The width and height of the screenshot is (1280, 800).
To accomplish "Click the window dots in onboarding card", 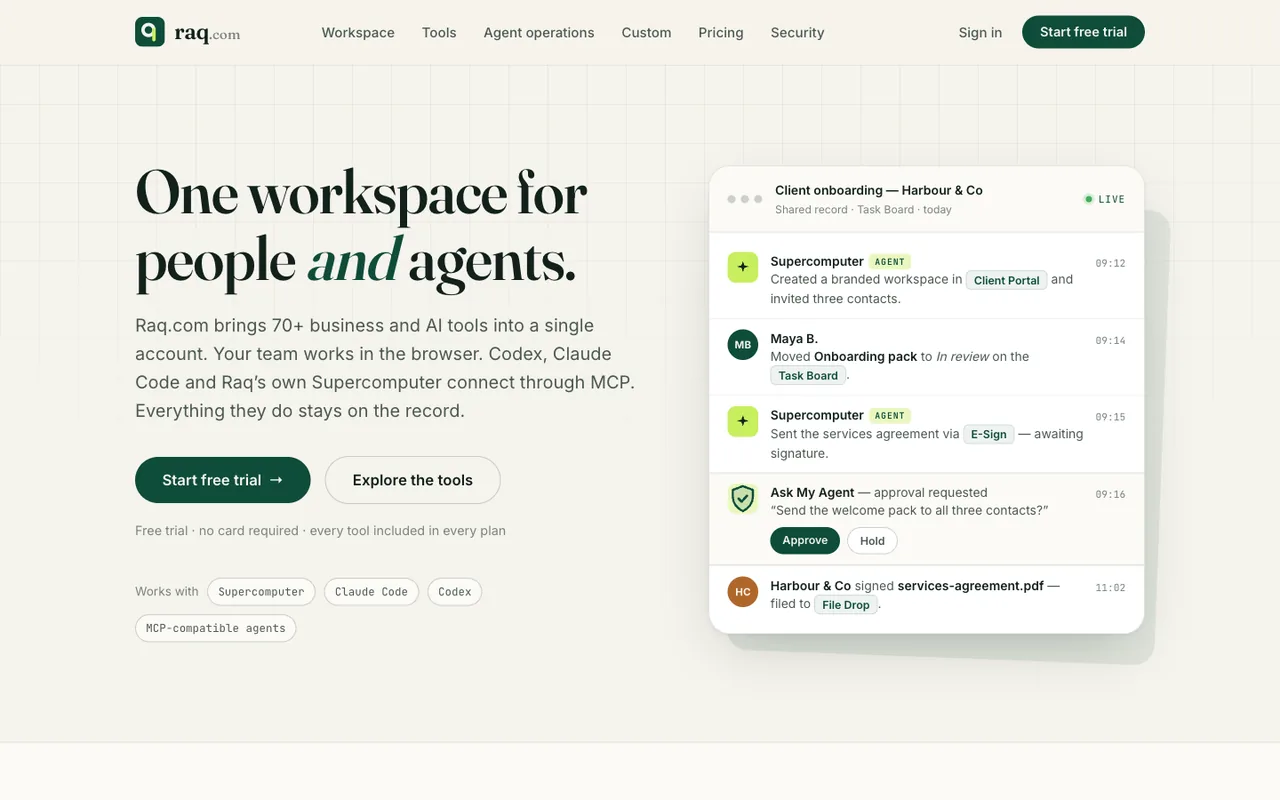I will tap(745, 199).
